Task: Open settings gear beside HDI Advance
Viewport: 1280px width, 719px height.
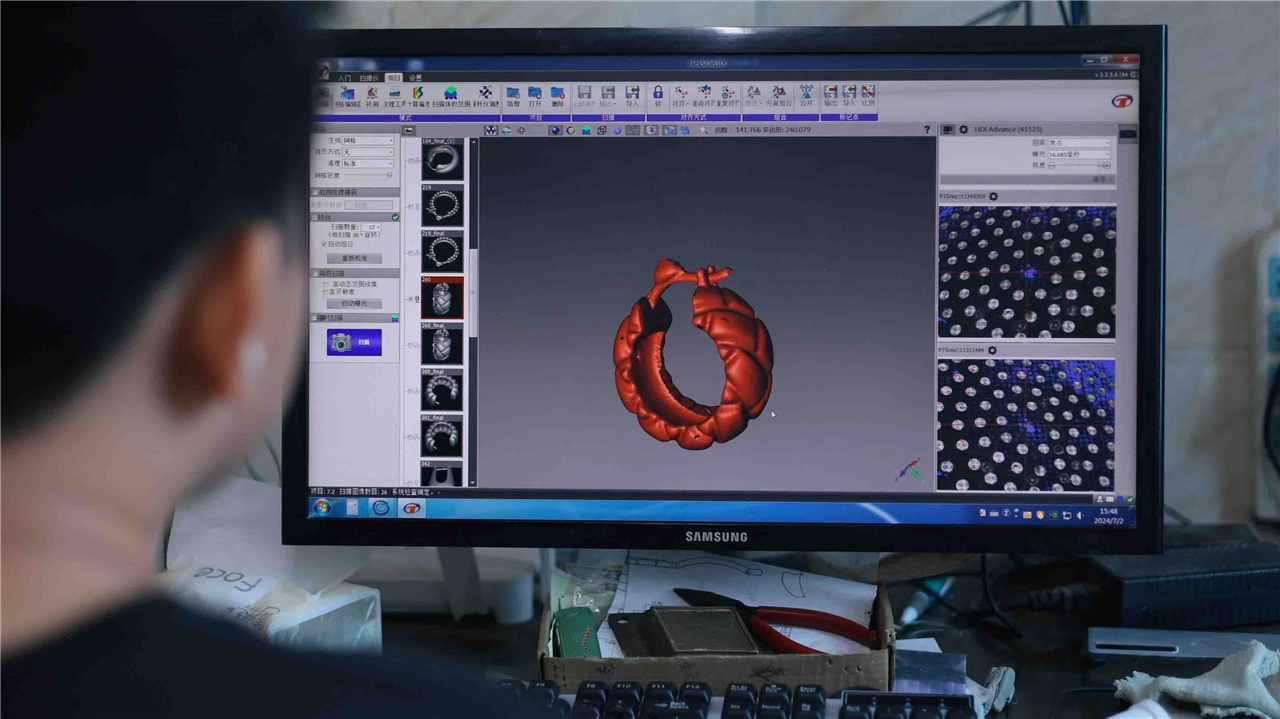Action: 963,130
